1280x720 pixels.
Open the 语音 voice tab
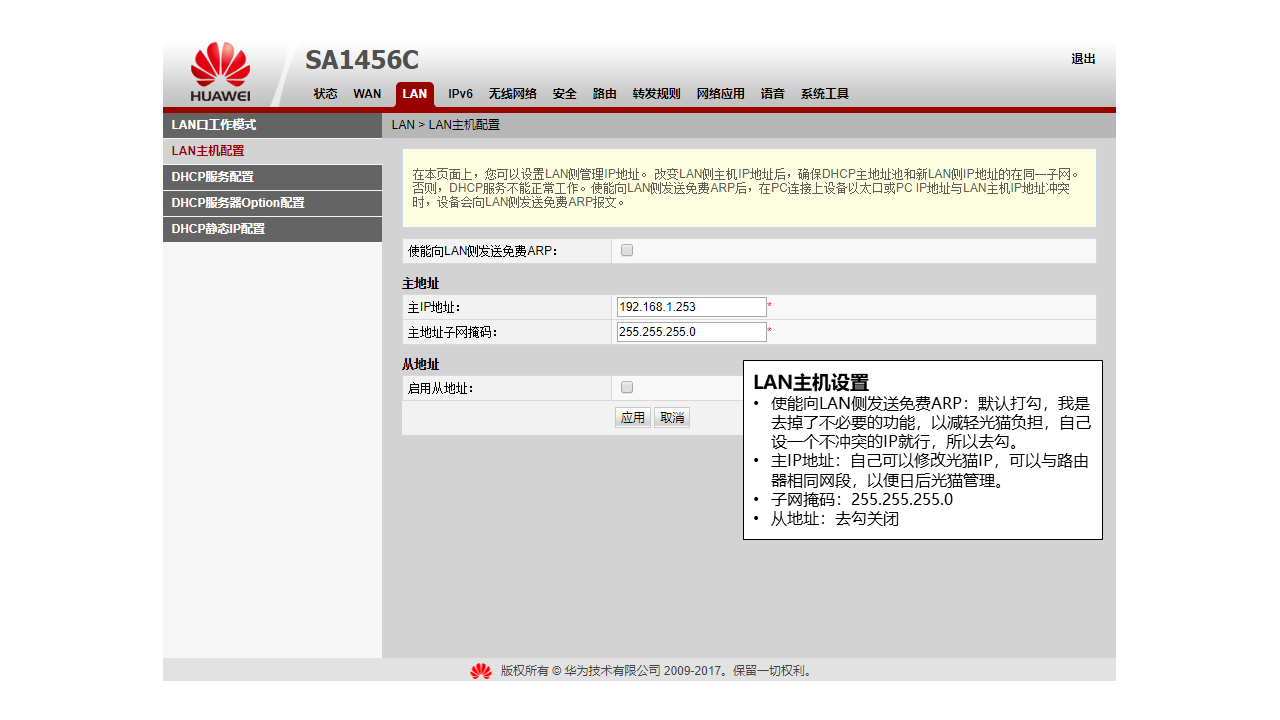click(x=772, y=94)
